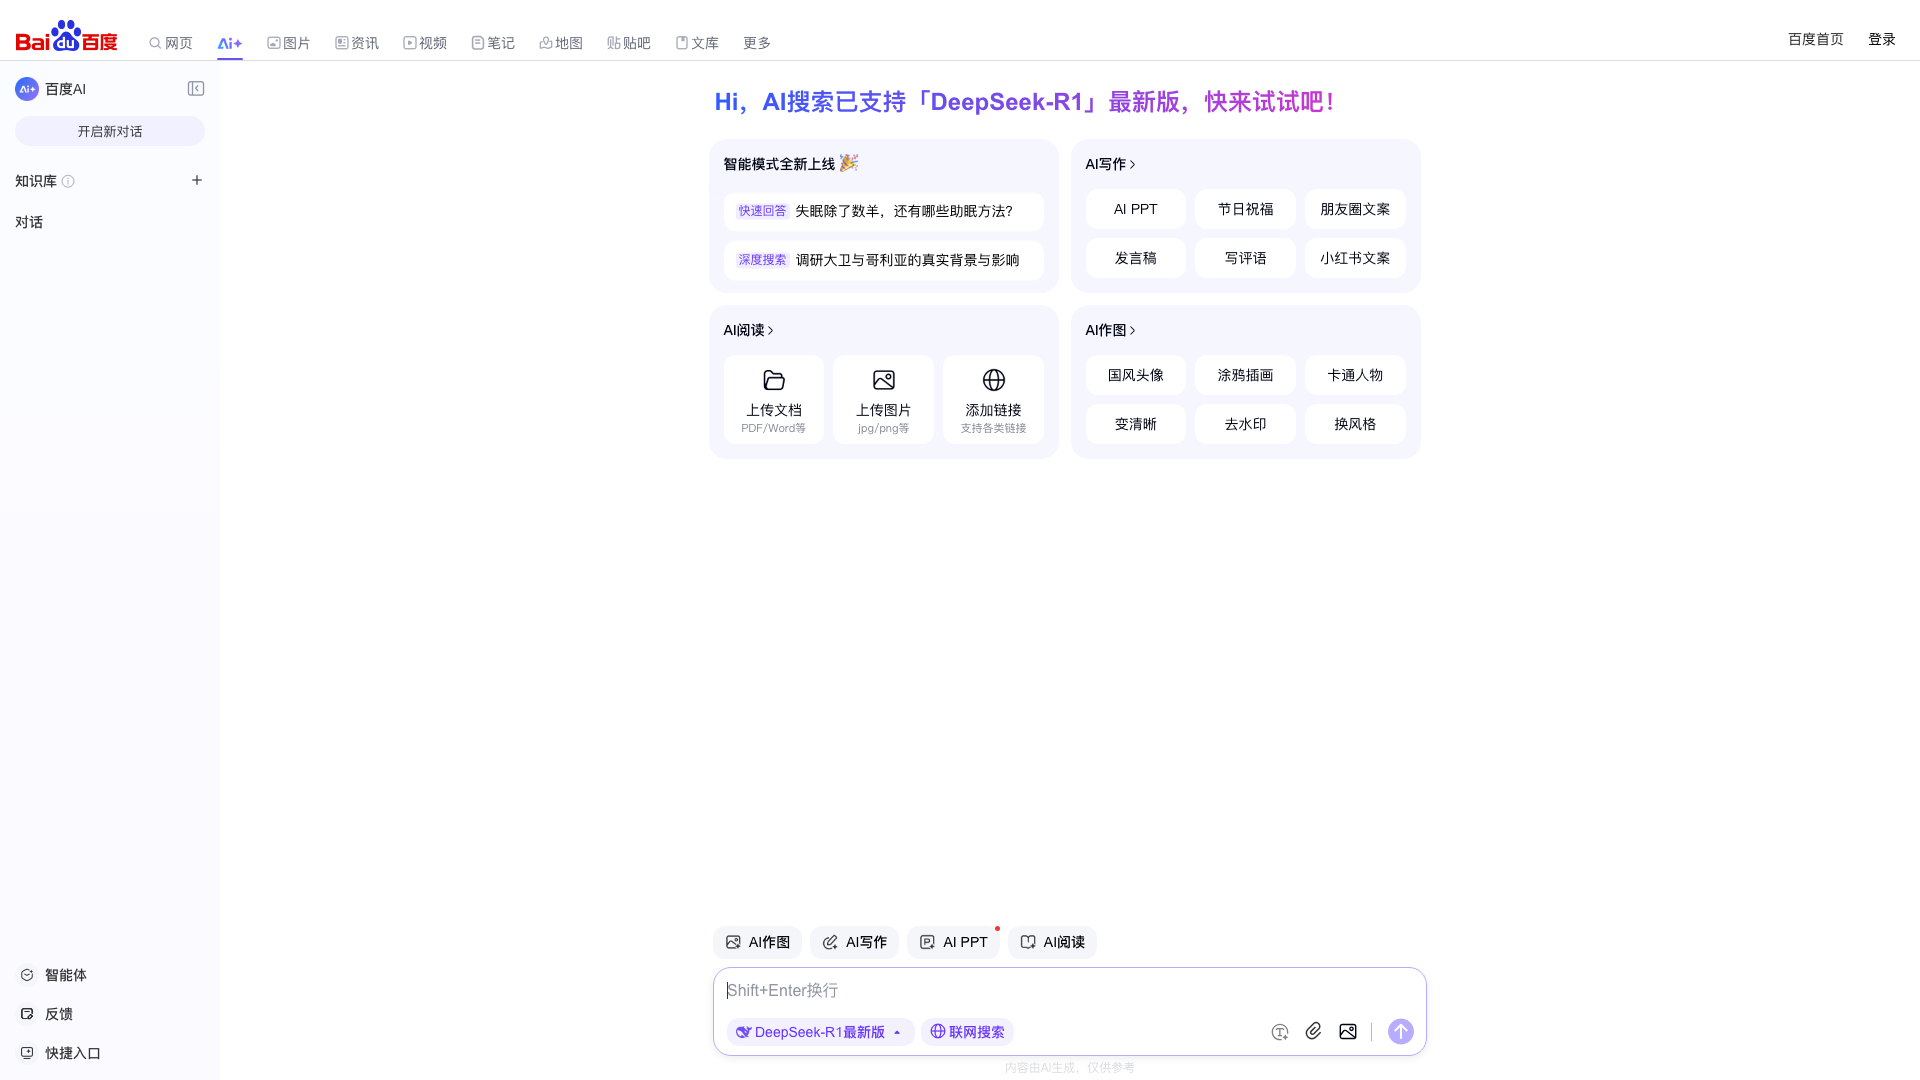Collapse the sidebar with the panel icon
This screenshot has height=1080, width=1920.
[196, 89]
